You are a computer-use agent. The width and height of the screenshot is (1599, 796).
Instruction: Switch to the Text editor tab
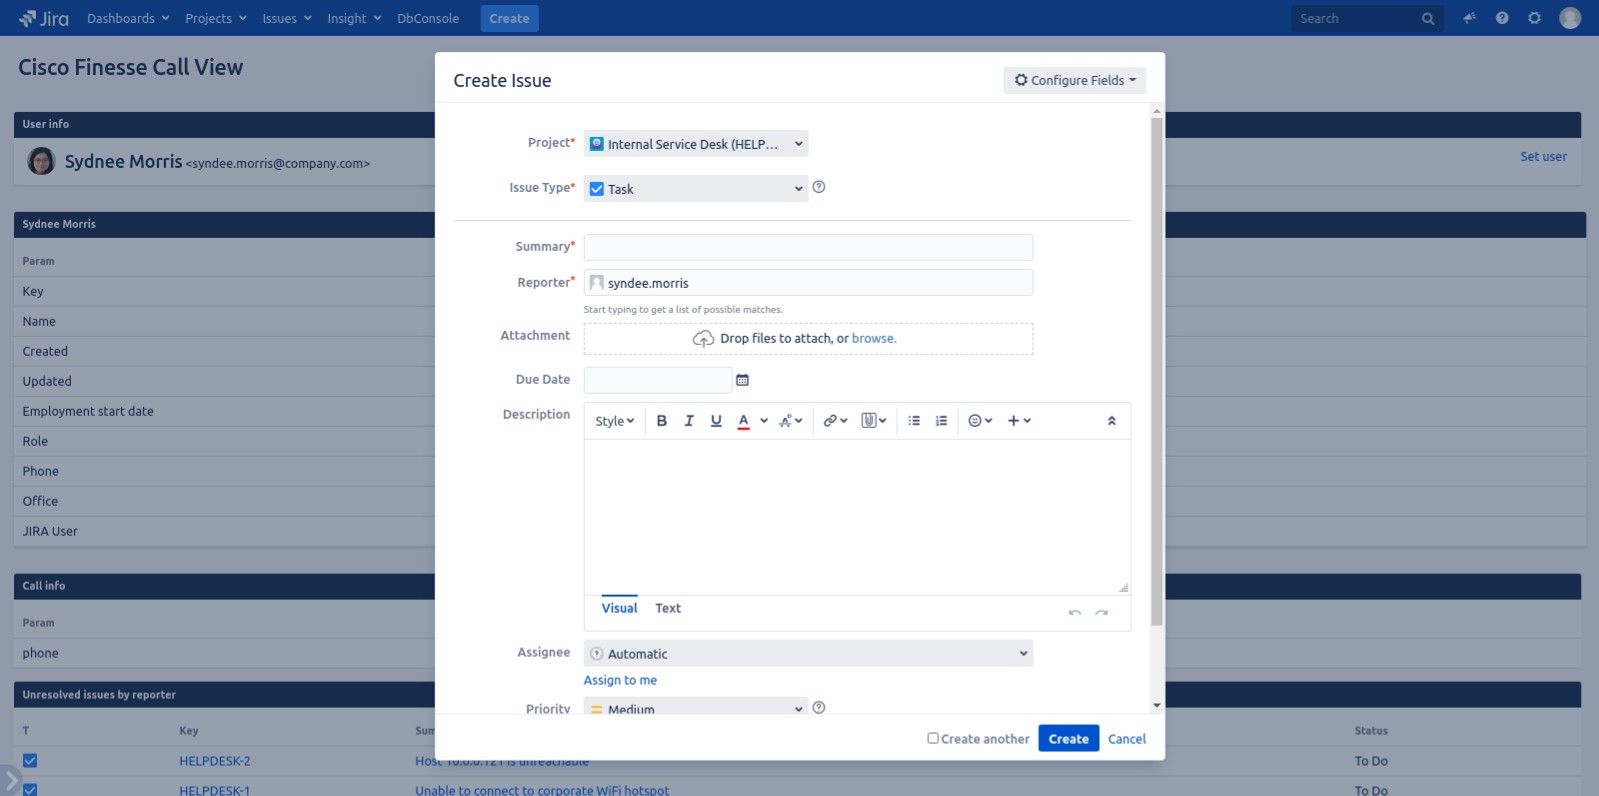pos(668,608)
